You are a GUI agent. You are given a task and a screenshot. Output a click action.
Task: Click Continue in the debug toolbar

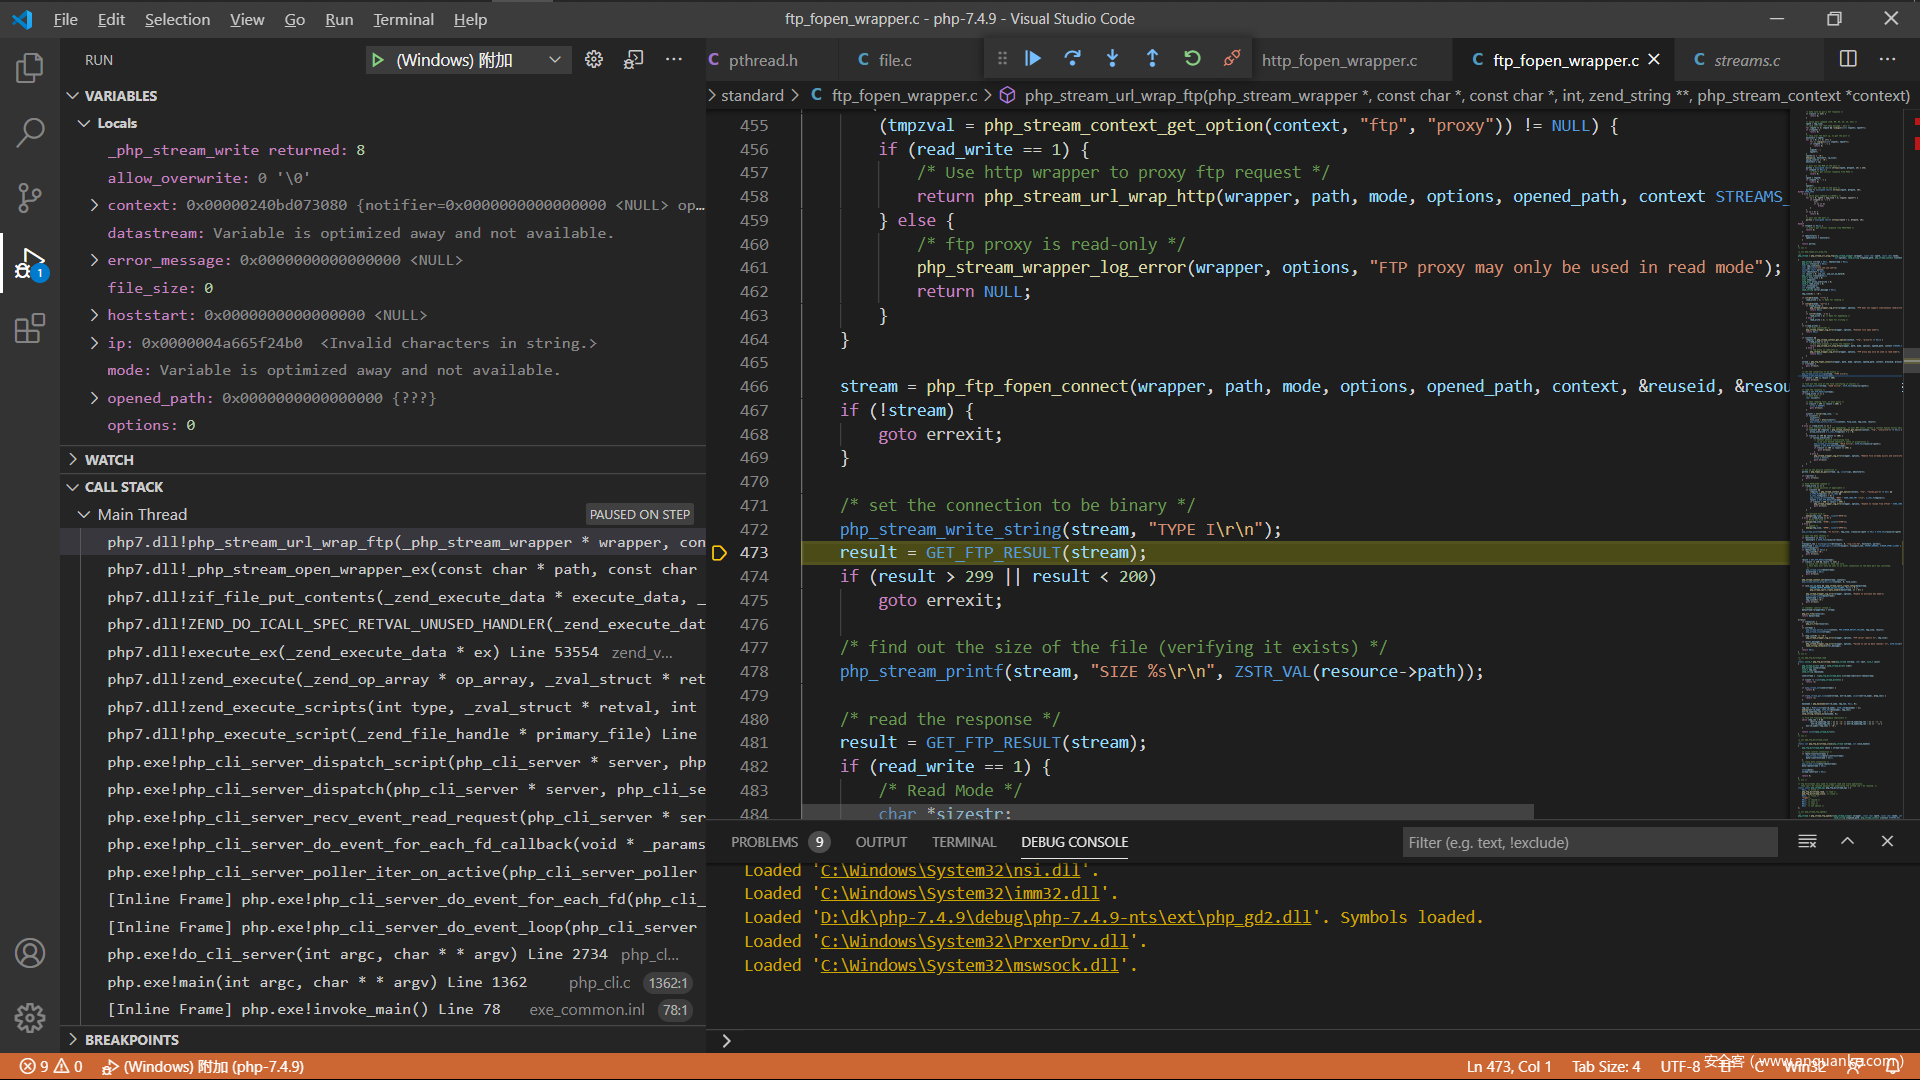click(1033, 59)
